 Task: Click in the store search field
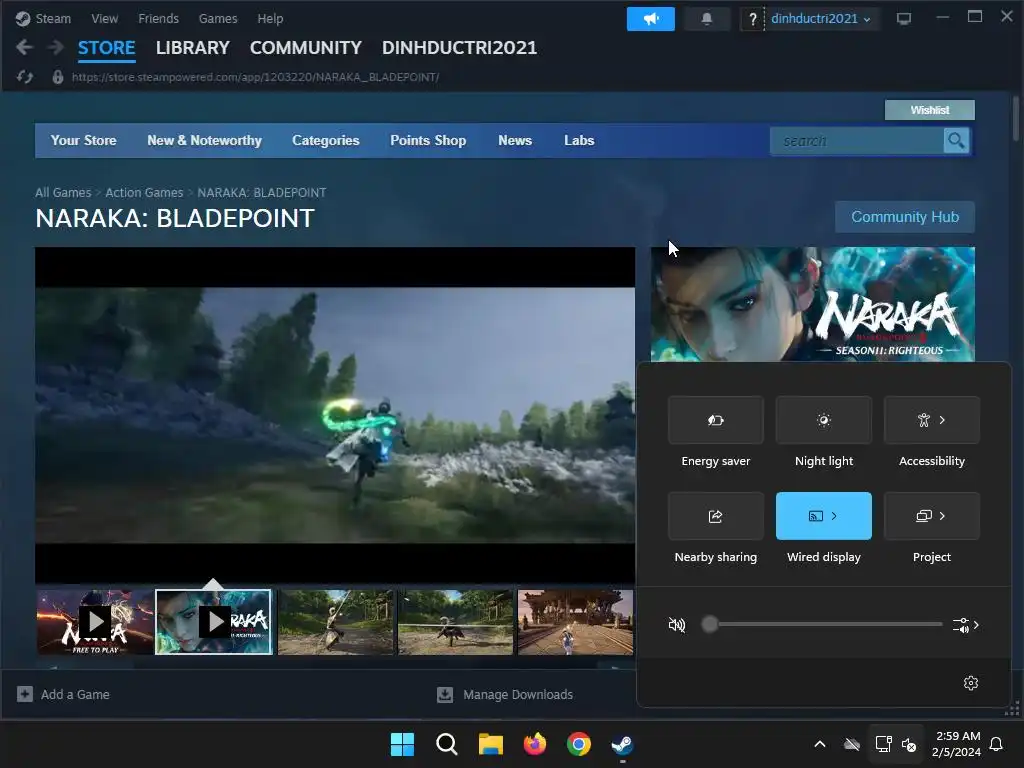point(857,140)
